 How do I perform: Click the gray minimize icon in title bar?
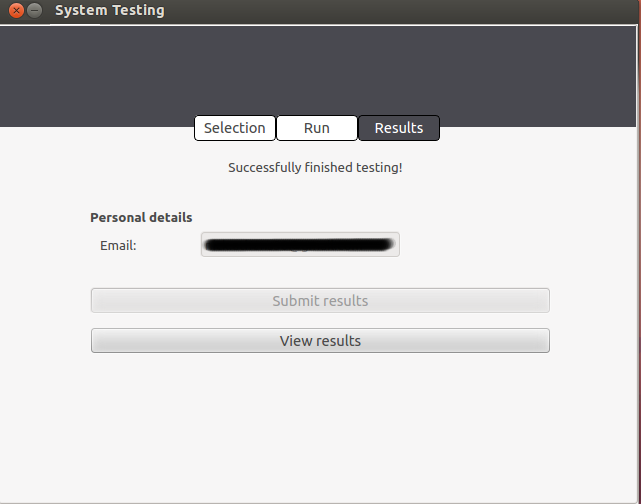coord(35,11)
